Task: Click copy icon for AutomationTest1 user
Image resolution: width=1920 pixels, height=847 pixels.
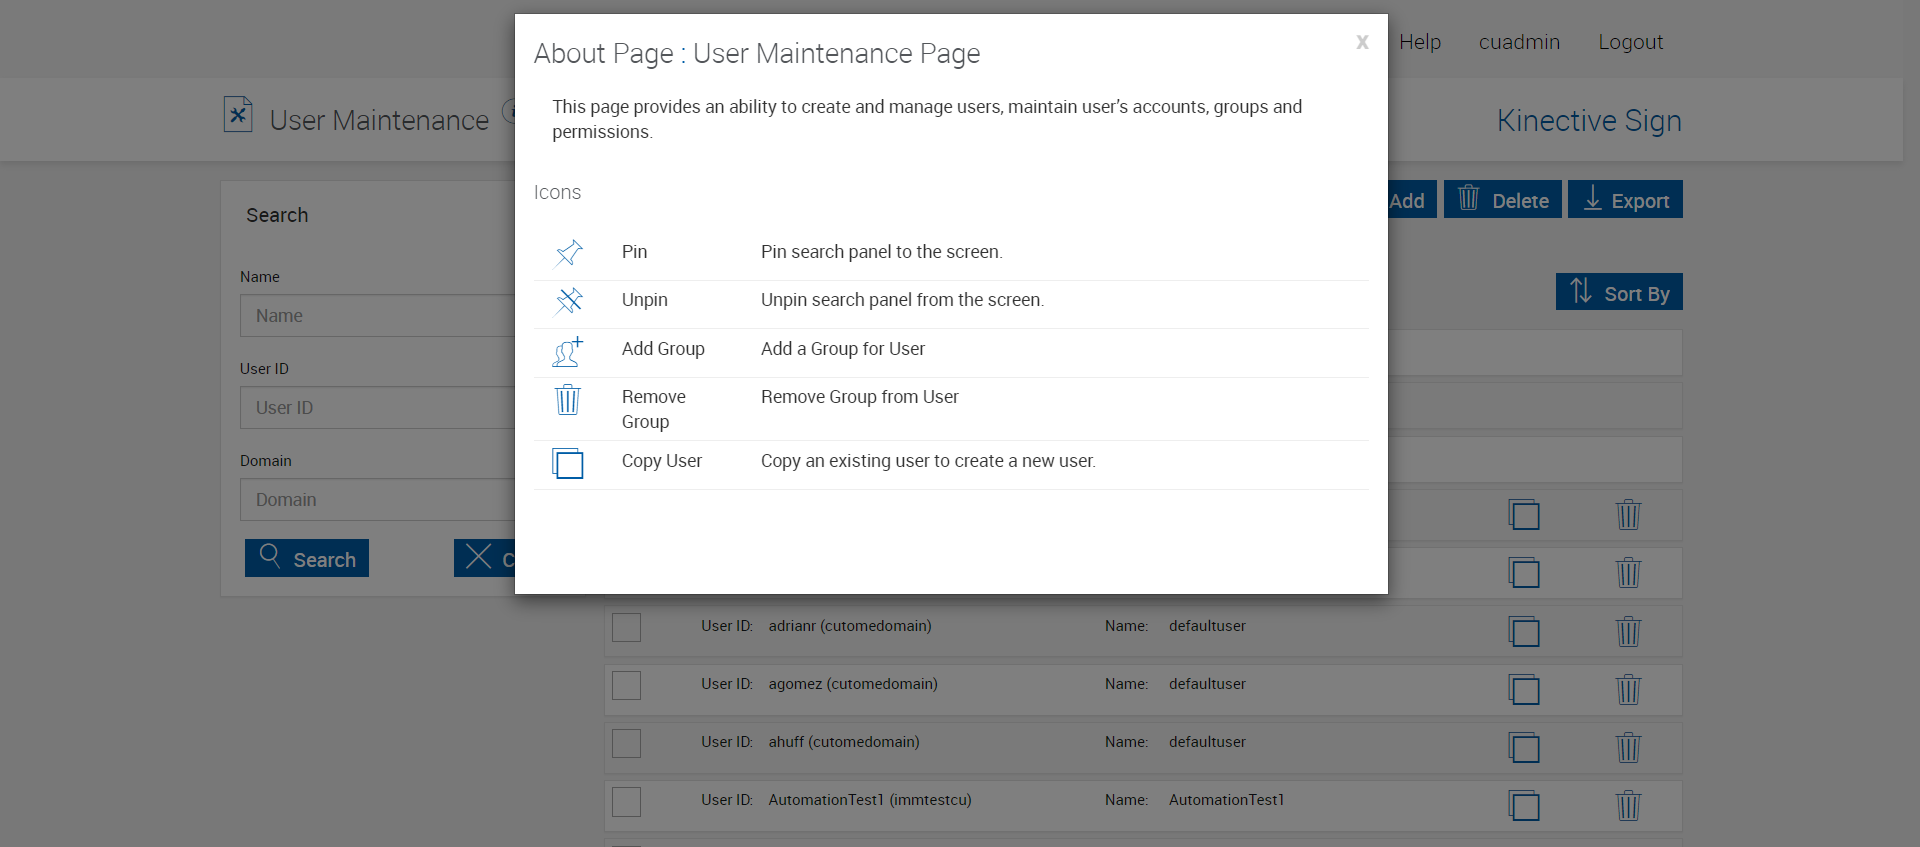Action: (1524, 805)
